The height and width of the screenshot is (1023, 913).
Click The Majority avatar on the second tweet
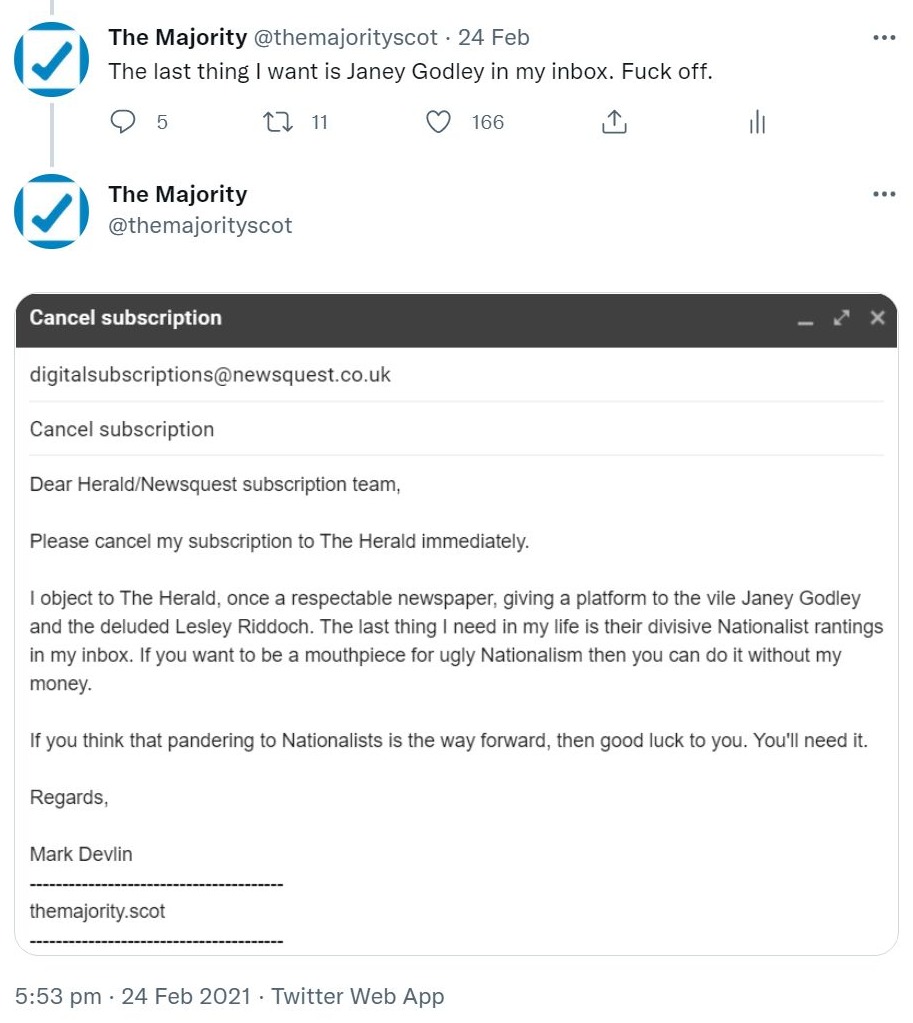pos(51,211)
